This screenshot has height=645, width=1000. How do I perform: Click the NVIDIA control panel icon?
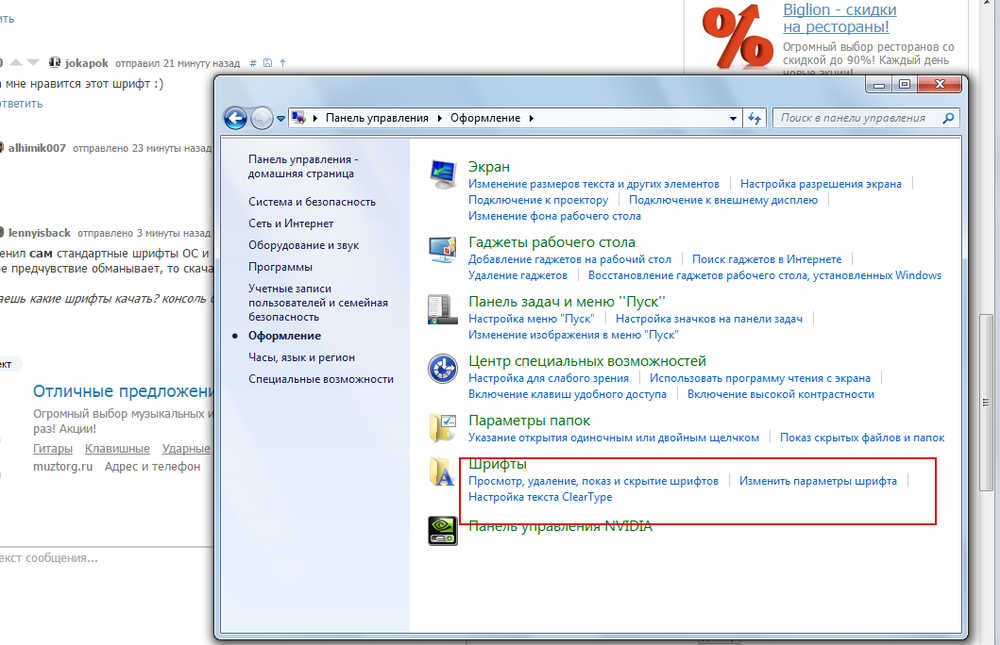(443, 530)
